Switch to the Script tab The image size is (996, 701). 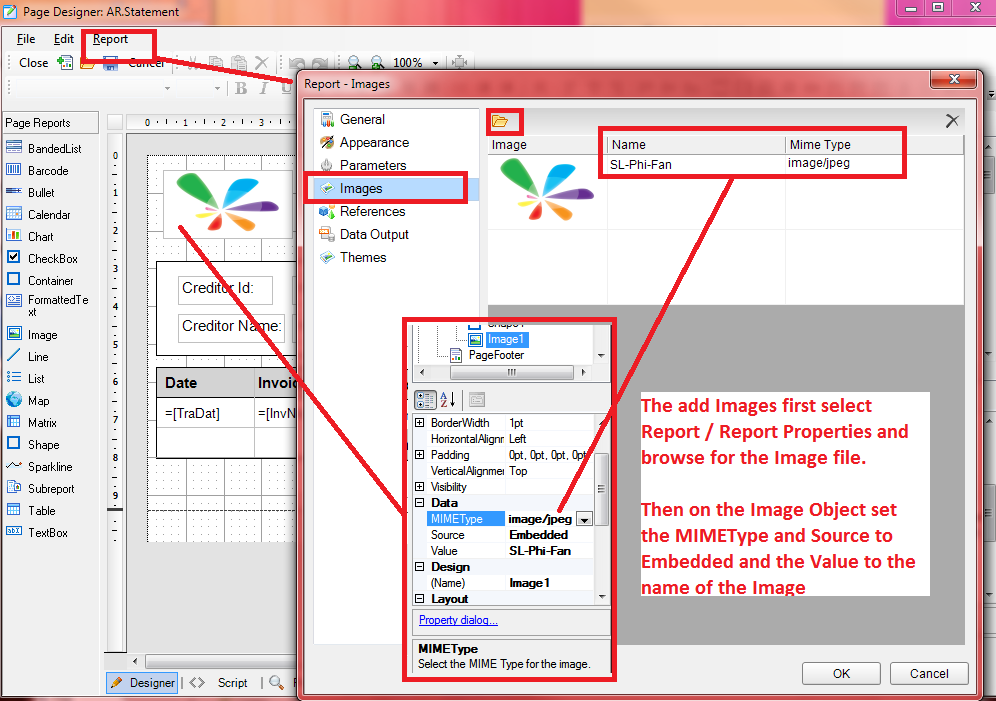(219, 683)
